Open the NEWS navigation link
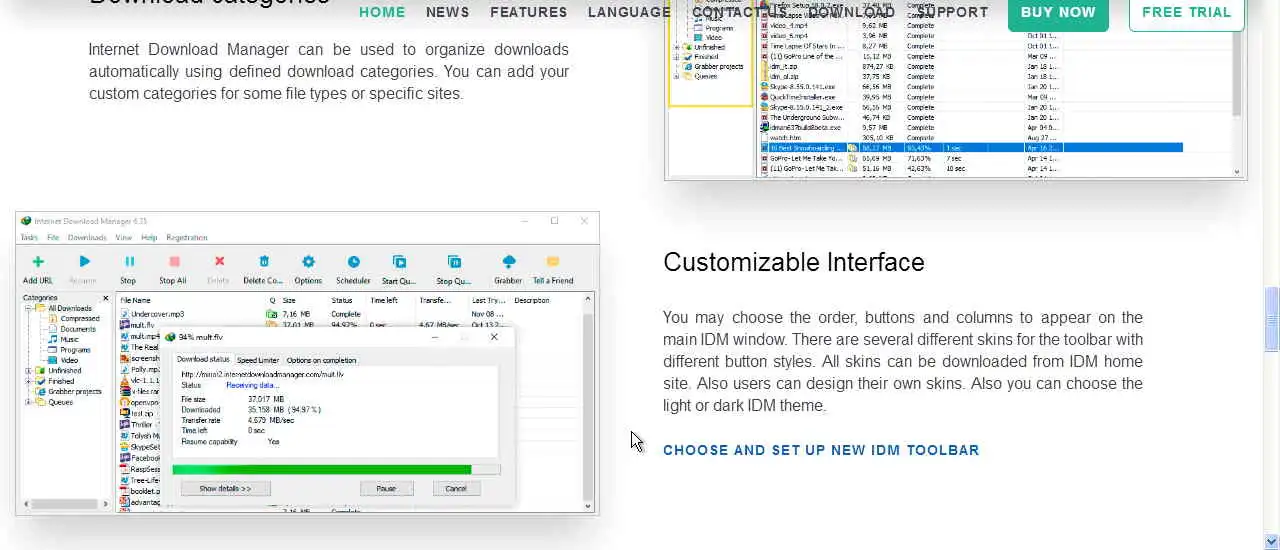The width and height of the screenshot is (1280, 550). tap(447, 12)
